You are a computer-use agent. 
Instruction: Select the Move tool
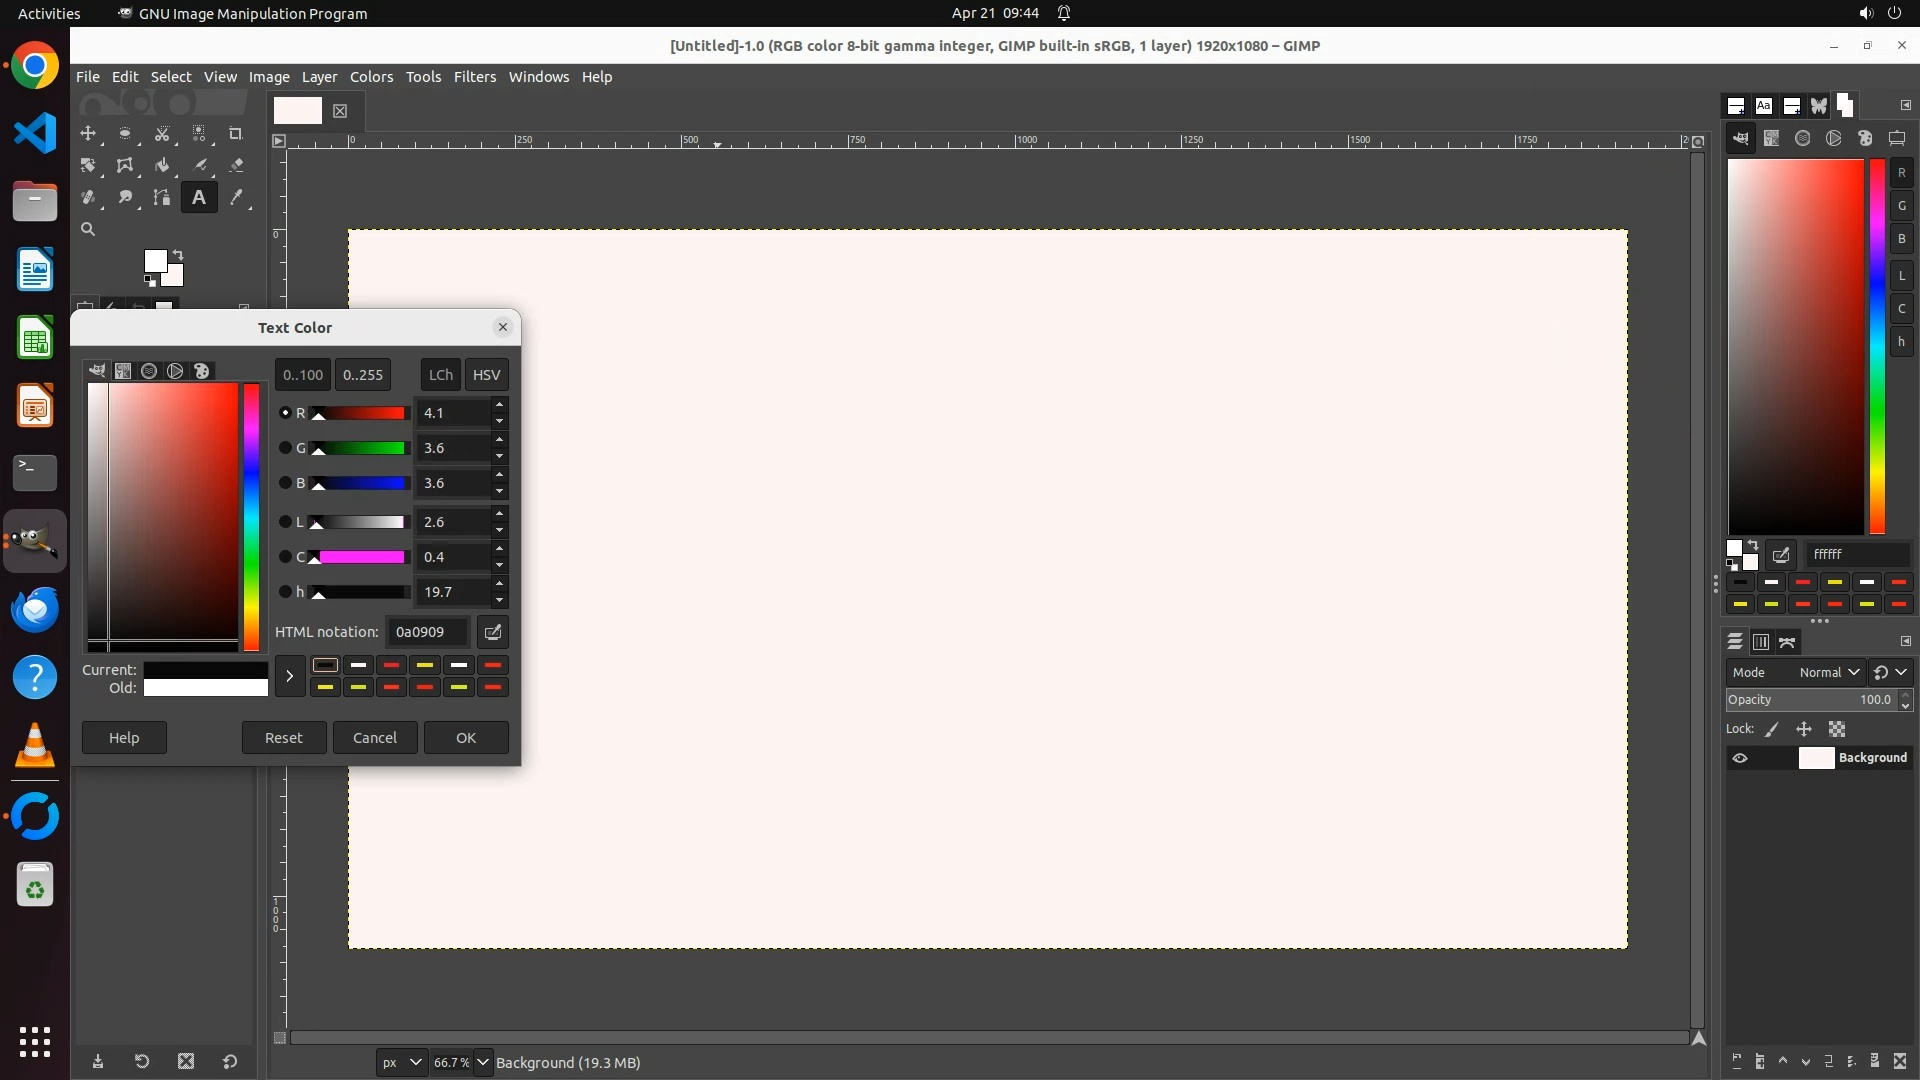pyautogui.click(x=88, y=133)
